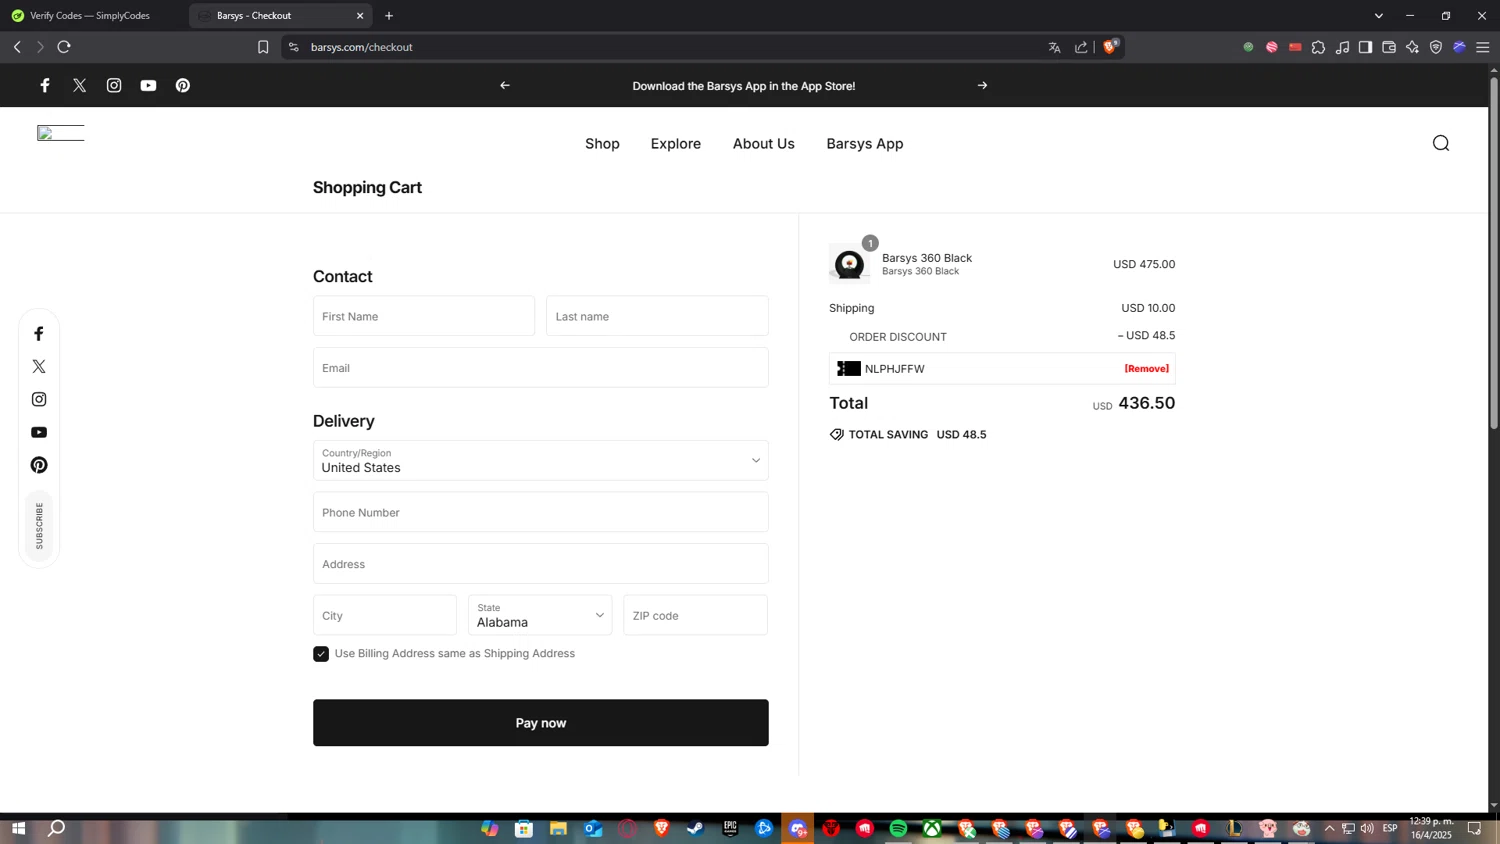This screenshot has width=1500, height=844.
Task: Open the Barsys App menu item
Action: (x=865, y=144)
